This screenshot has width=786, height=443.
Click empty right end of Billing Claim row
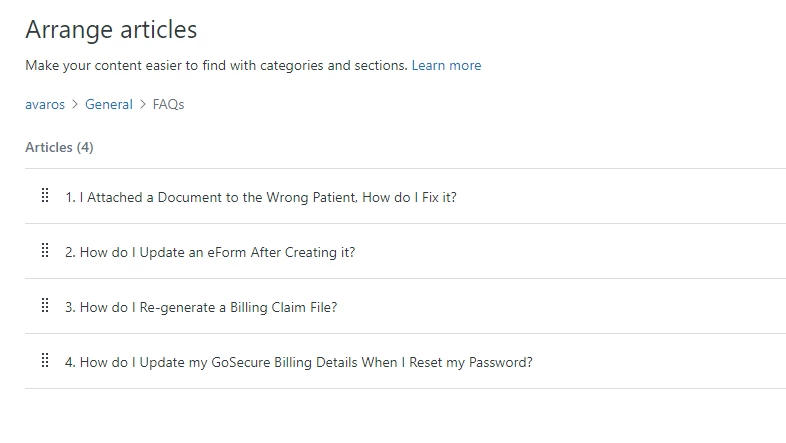coord(650,307)
